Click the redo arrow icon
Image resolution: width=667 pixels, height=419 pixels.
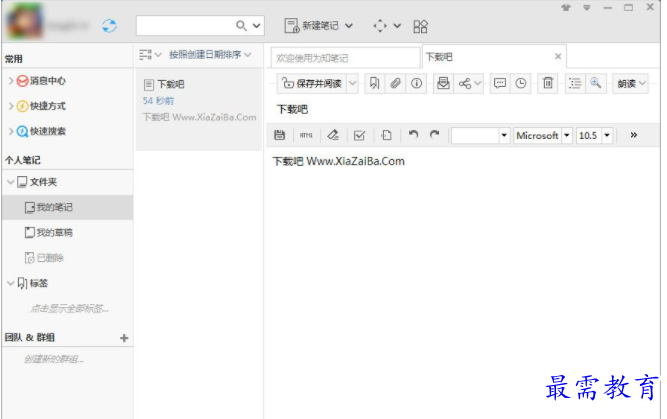434,135
